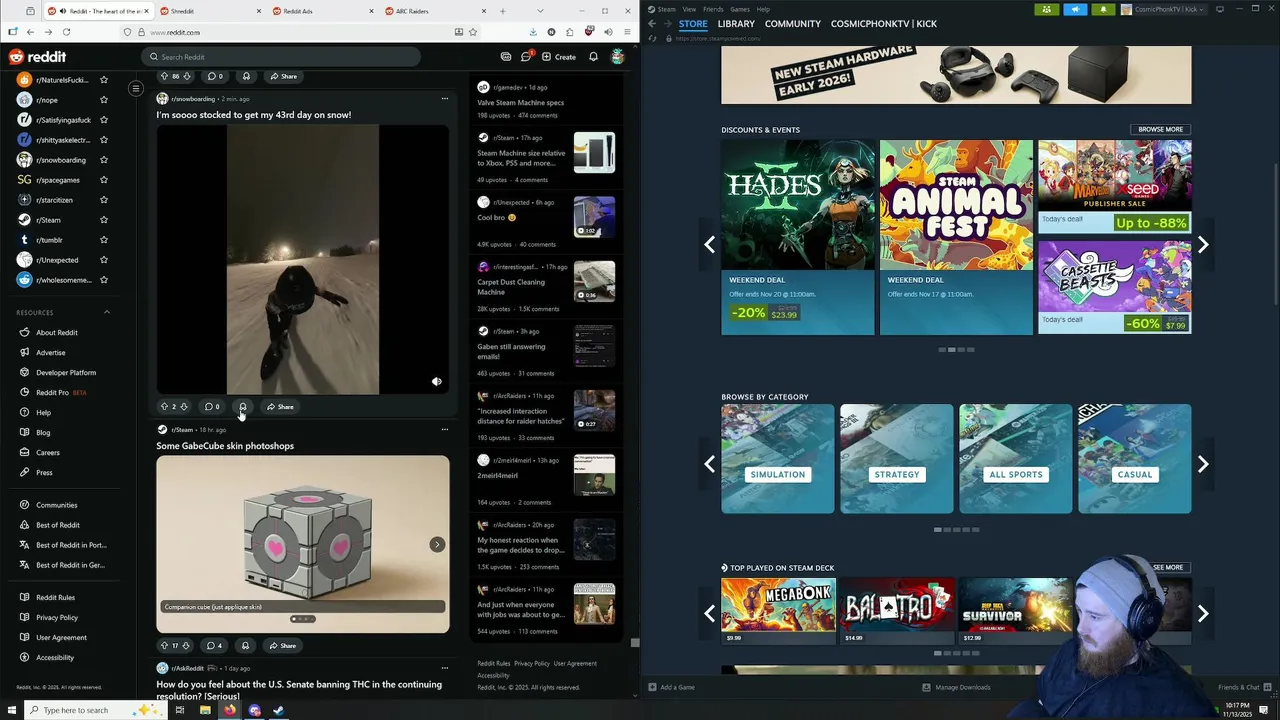Show previous Browse by Category items

pos(709,464)
